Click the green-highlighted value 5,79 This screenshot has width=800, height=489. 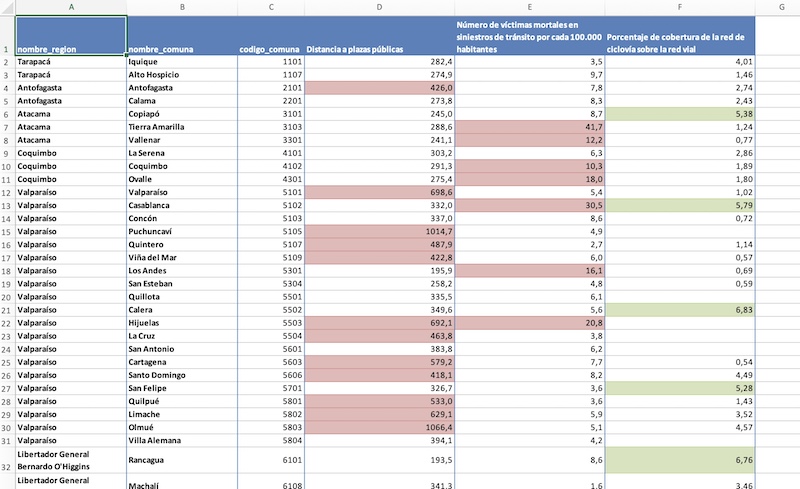[680, 205]
